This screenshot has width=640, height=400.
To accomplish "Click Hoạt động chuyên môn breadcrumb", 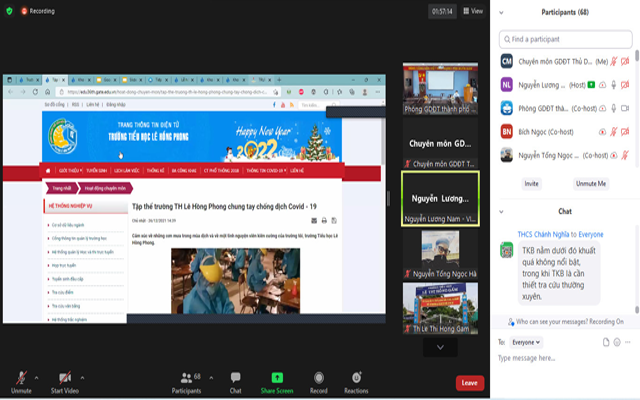I will tap(105, 188).
